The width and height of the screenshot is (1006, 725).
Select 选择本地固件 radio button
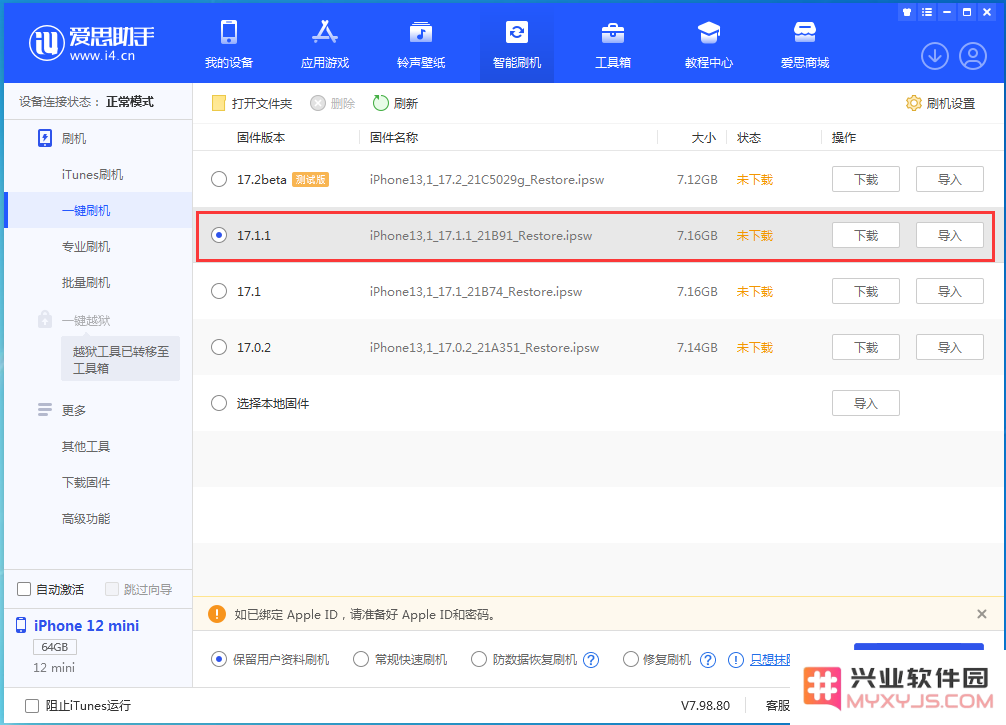219,403
